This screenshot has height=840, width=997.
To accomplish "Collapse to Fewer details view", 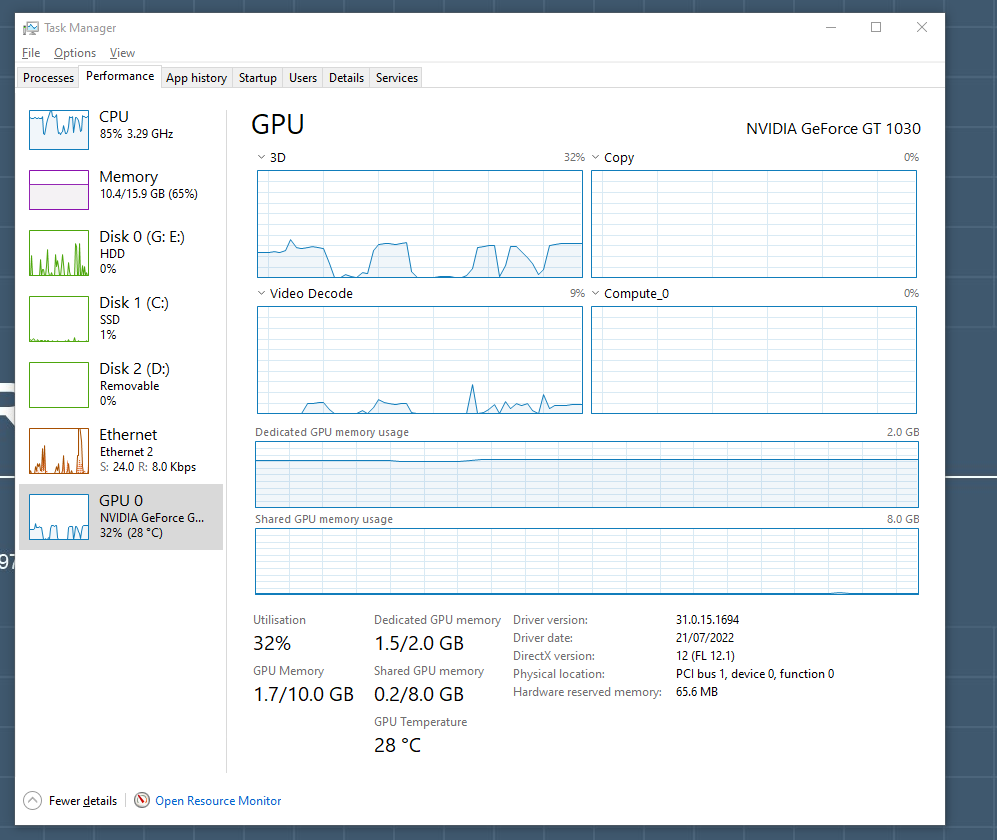I will click(70, 800).
